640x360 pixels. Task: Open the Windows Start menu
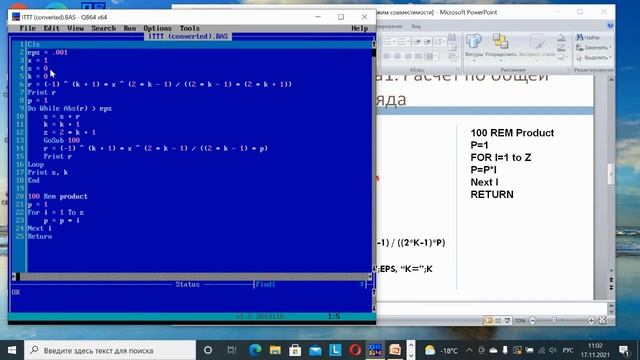click(12, 350)
